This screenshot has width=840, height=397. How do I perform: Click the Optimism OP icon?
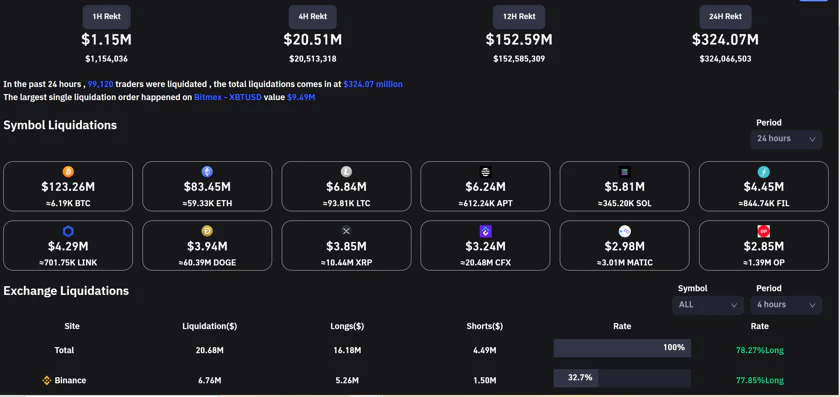click(x=763, y=231)
